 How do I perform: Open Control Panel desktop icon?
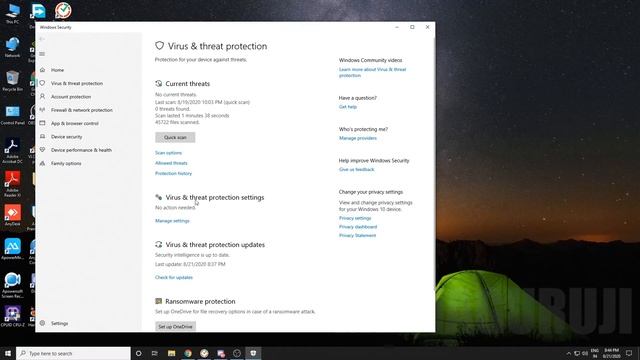coord(12,115)
